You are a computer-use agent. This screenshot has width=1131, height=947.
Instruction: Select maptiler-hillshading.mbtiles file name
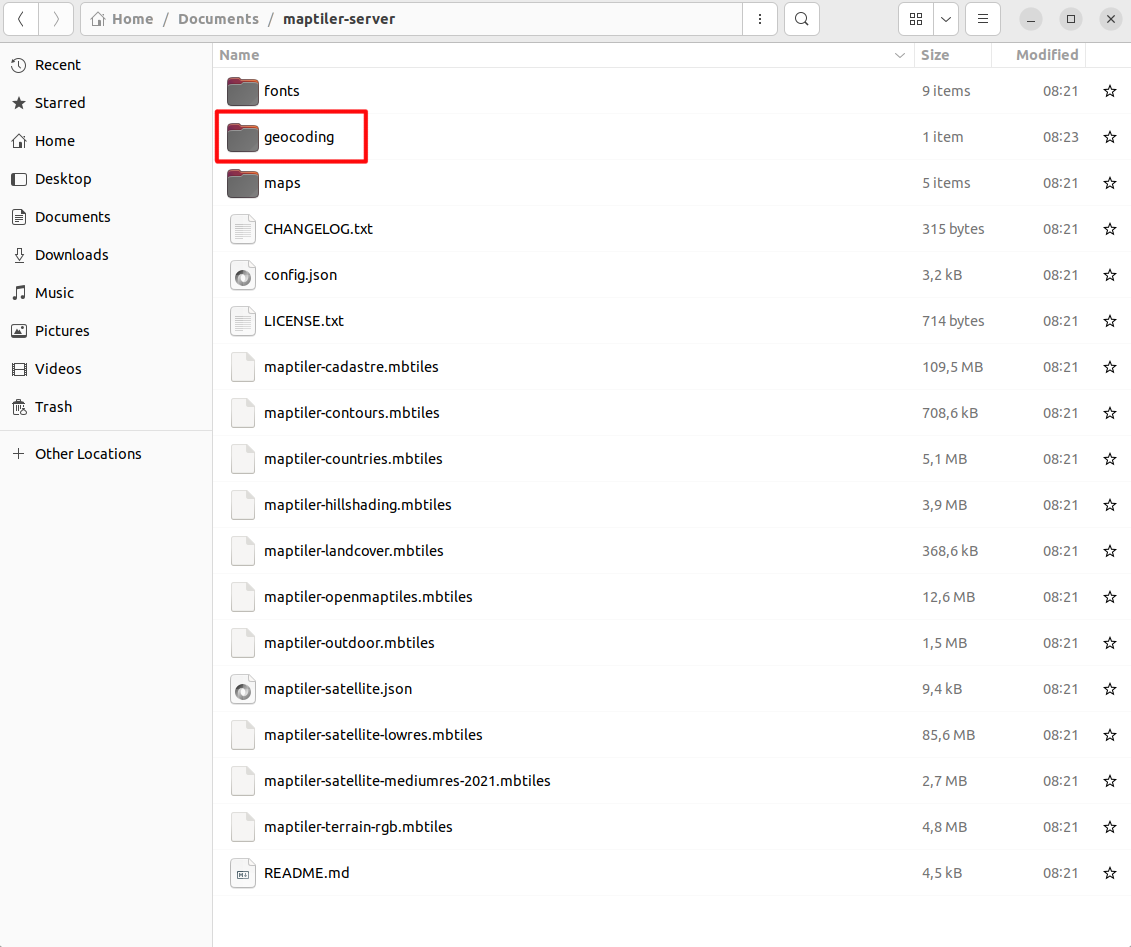point(357,505)
